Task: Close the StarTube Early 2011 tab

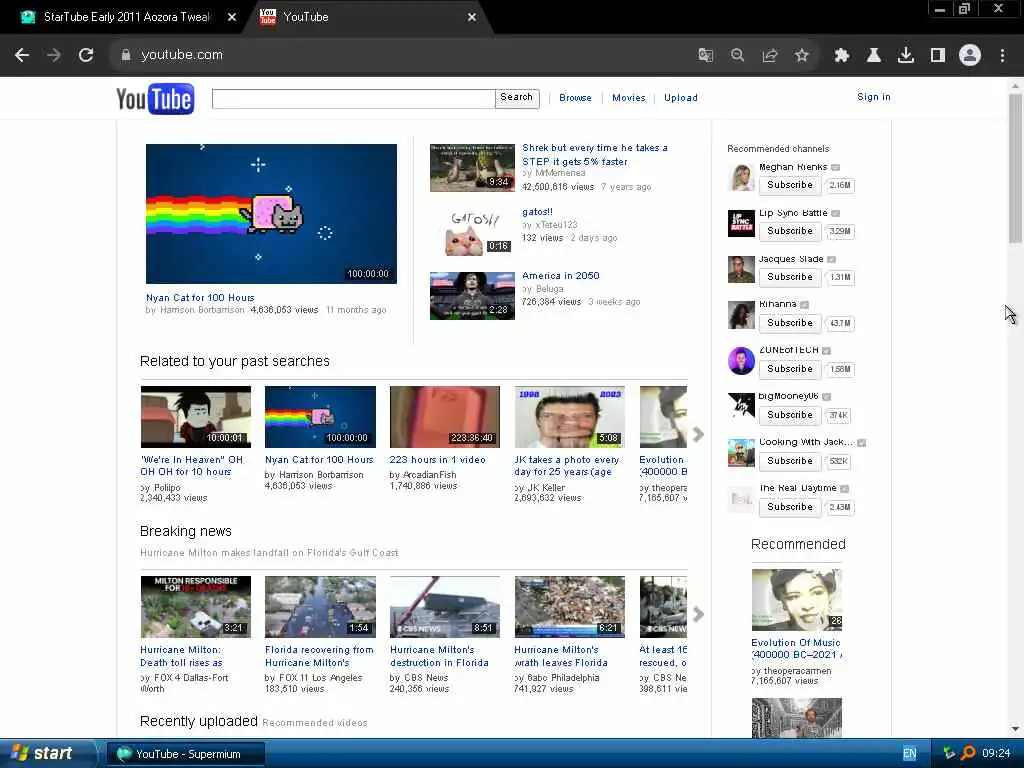Action: 232,18
